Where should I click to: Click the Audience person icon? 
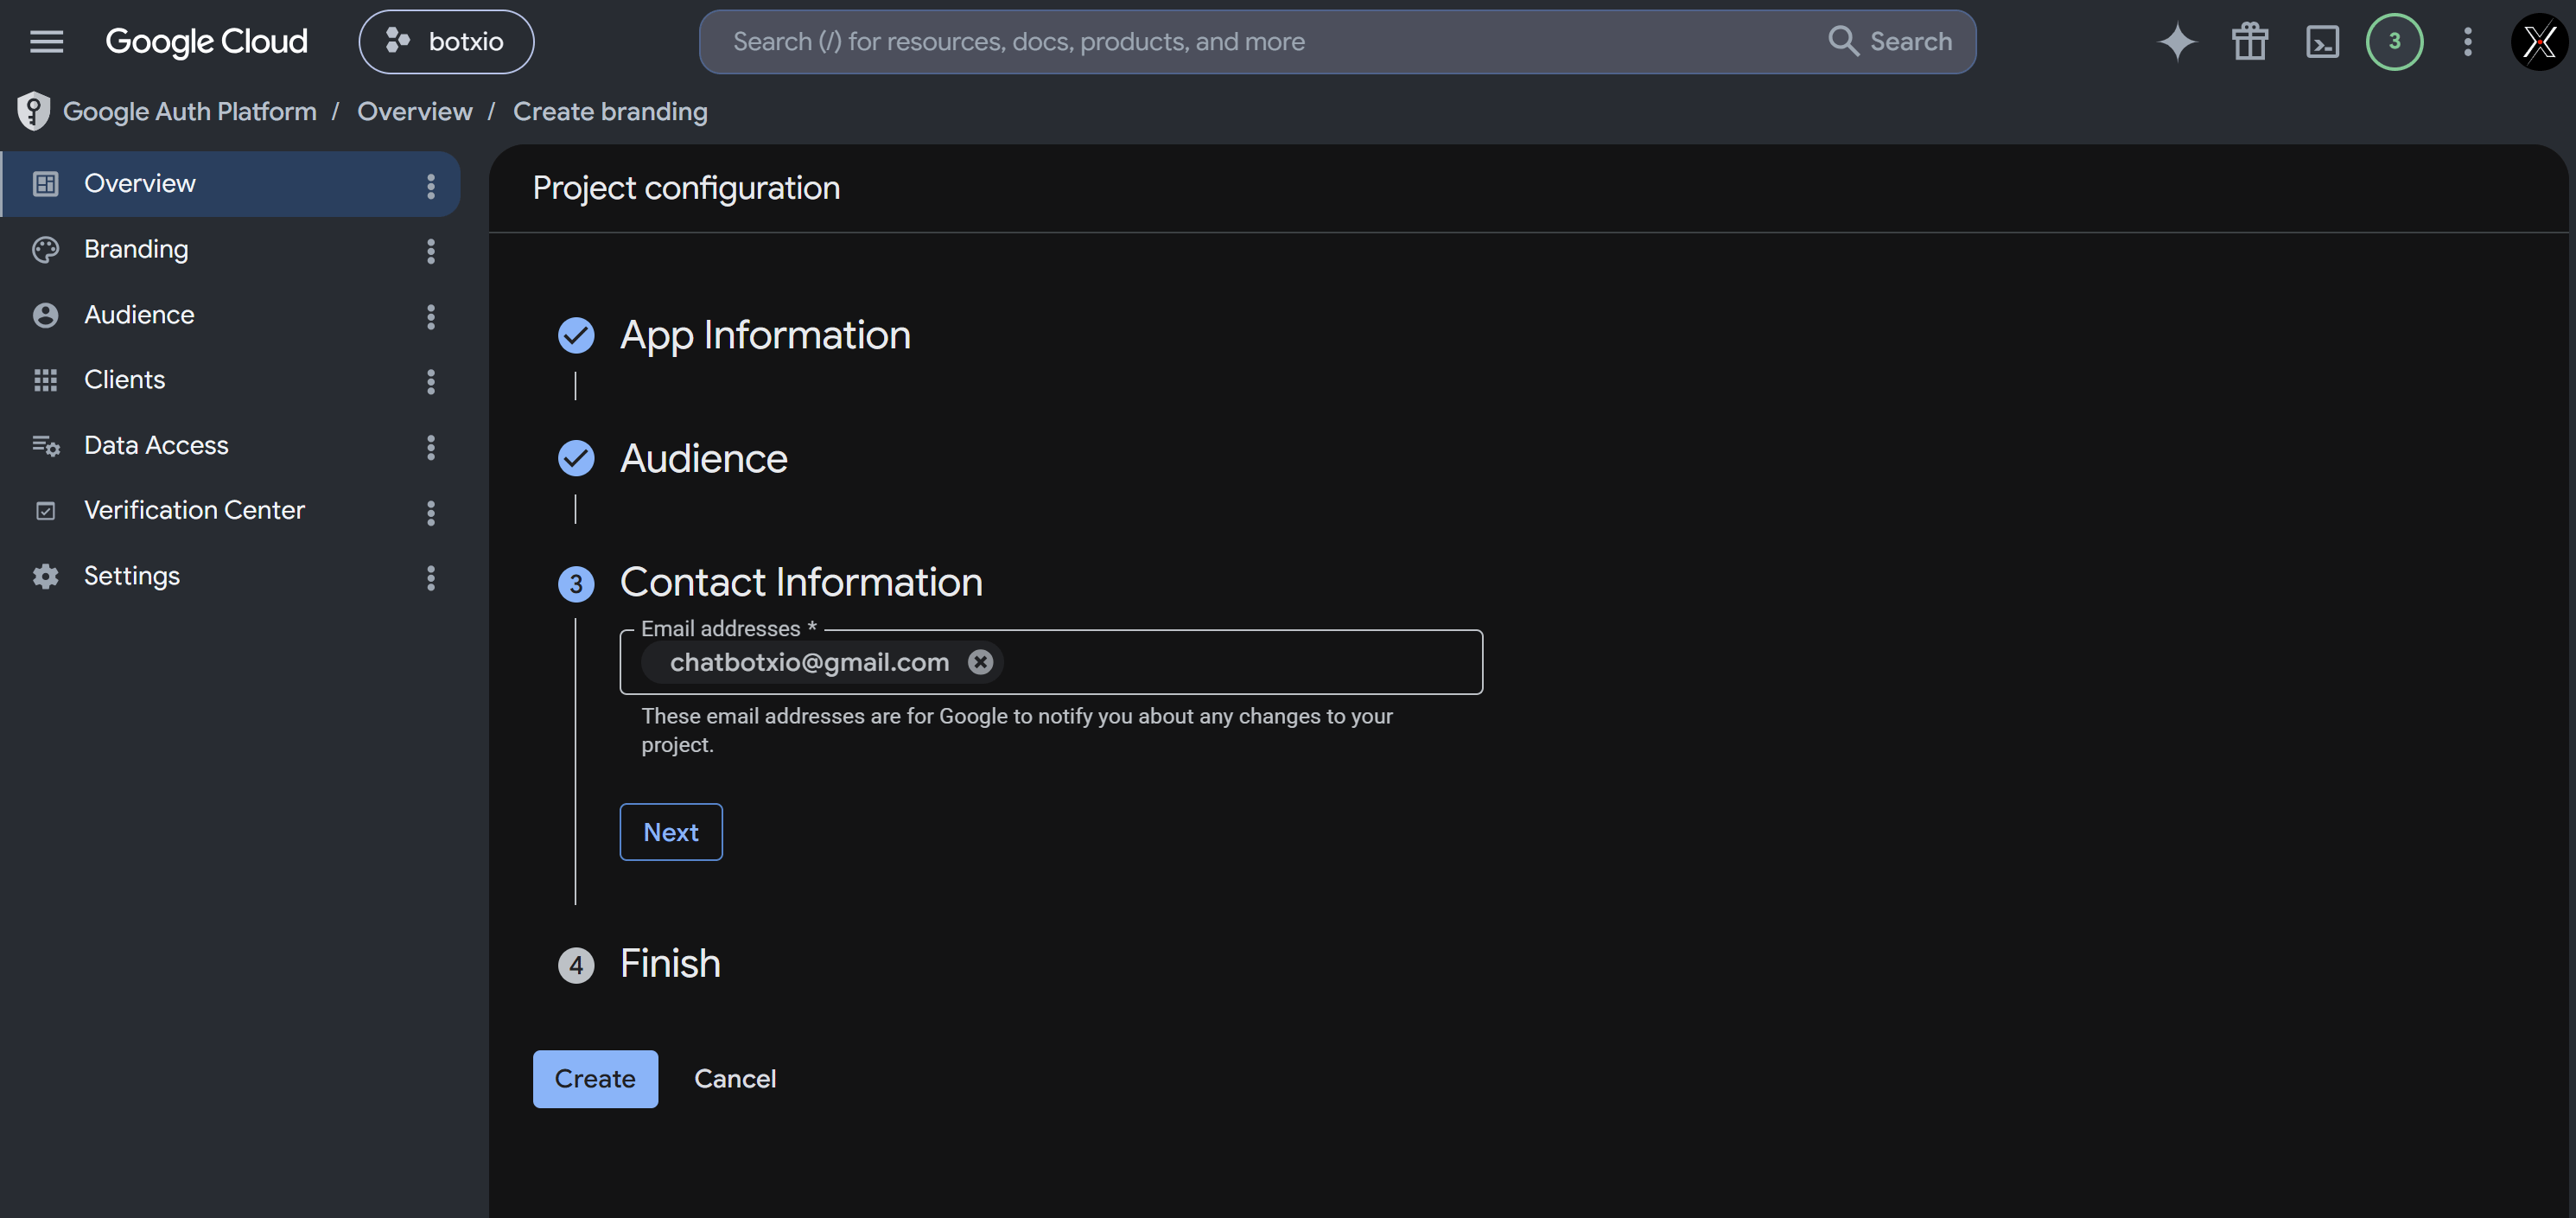tap(45, 315)
